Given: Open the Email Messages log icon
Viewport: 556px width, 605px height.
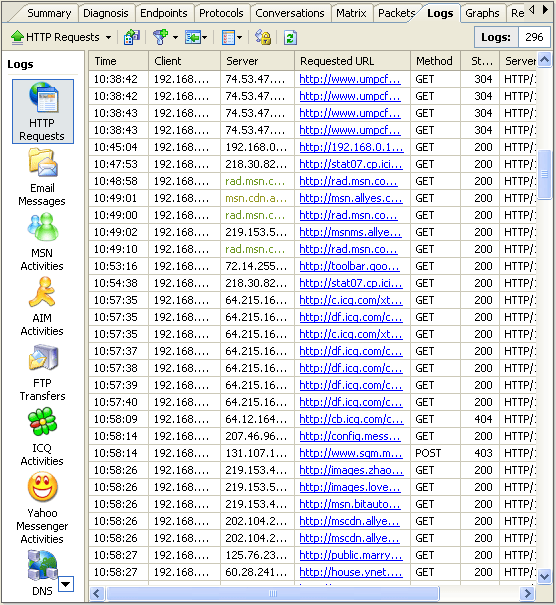Looking at the screenshot, I should (42, 178).
